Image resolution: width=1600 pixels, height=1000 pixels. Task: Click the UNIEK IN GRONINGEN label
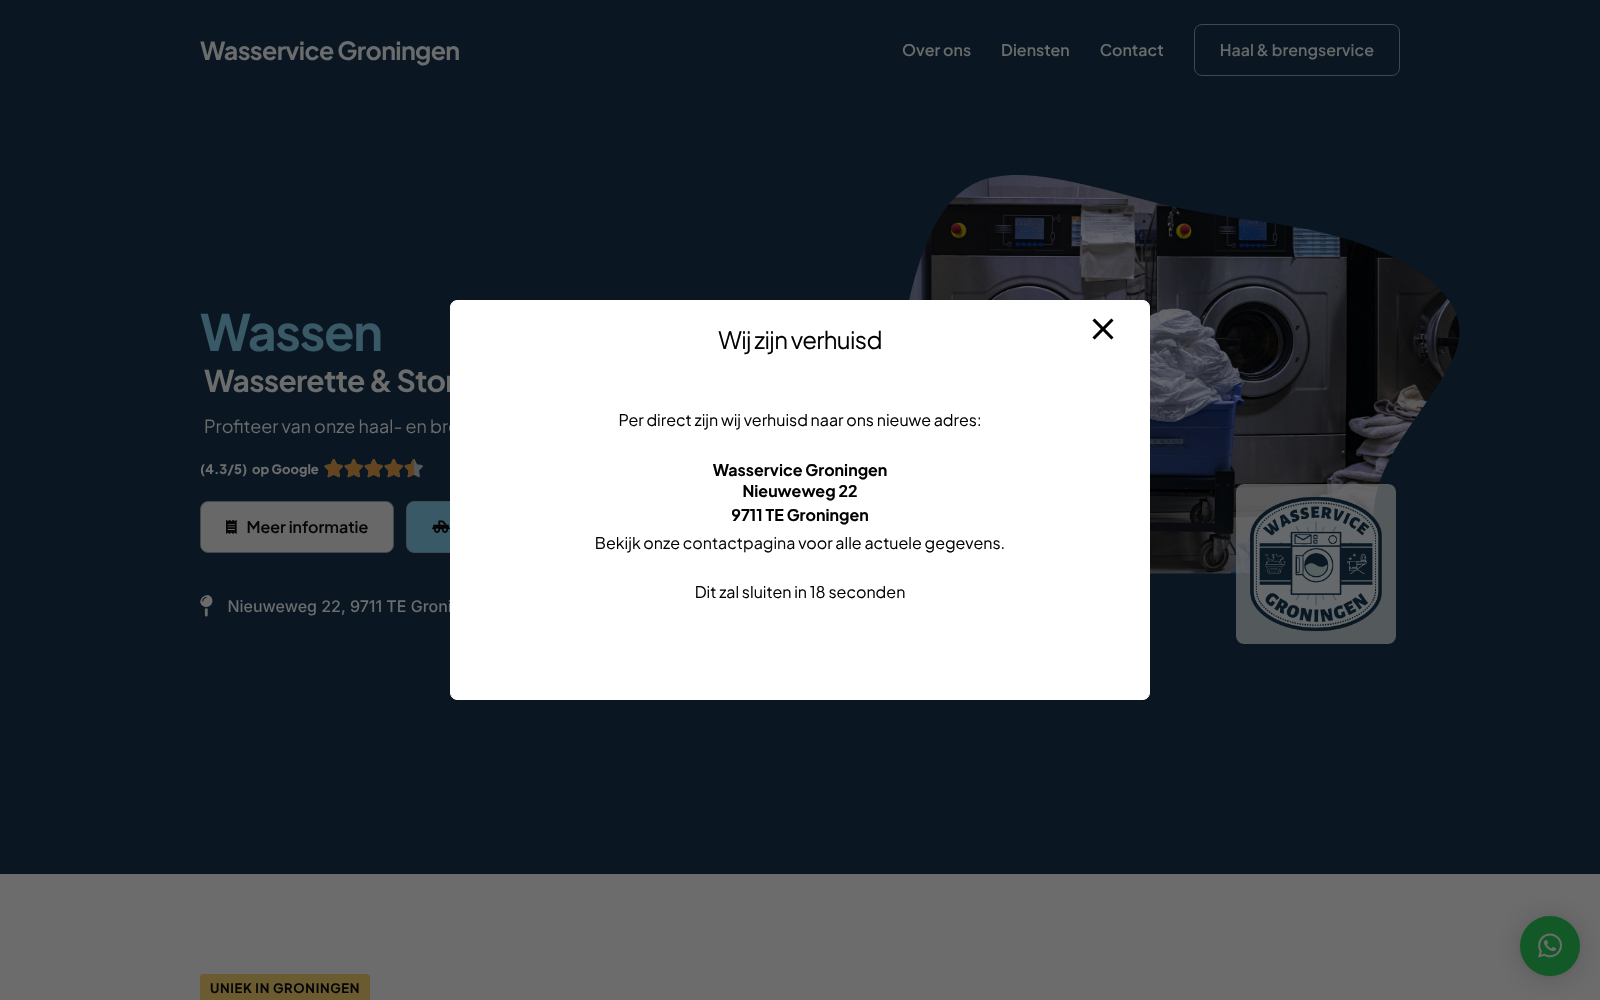point(285,987)
